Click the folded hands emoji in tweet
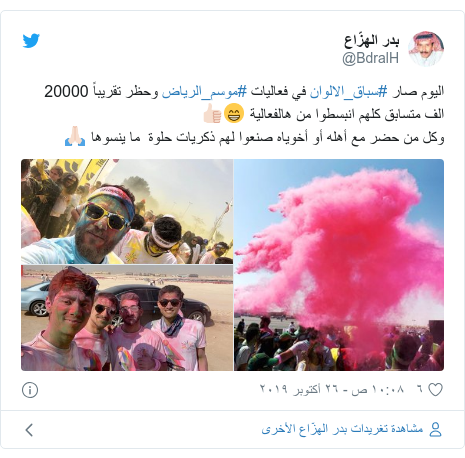The image size is (465, 458). pos(75,136)
